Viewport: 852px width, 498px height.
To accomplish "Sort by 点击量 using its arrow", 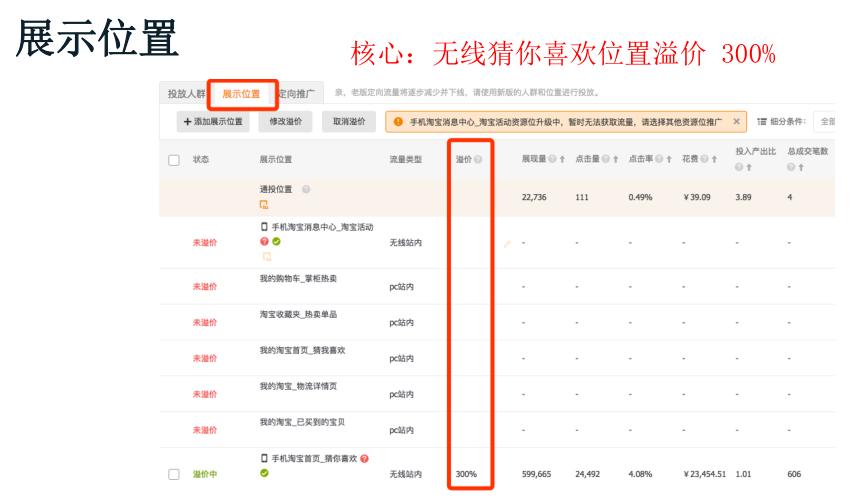I will (x=616, y=159).
